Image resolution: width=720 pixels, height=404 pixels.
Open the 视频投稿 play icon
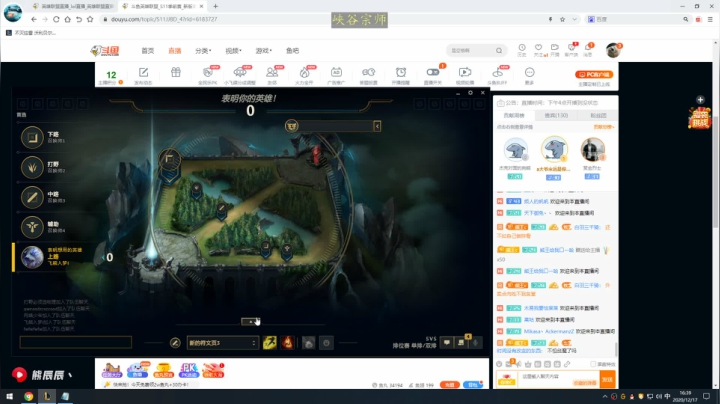coord(465,73)
